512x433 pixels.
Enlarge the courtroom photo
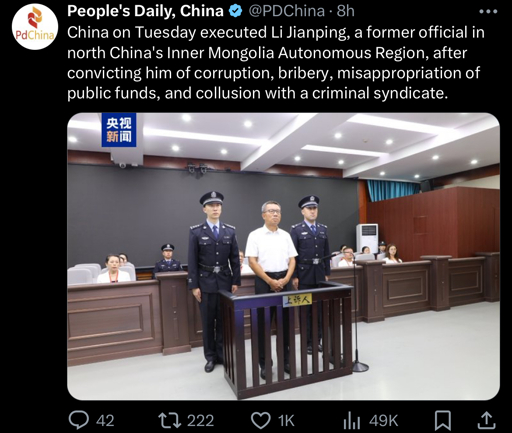click(283, 256)
